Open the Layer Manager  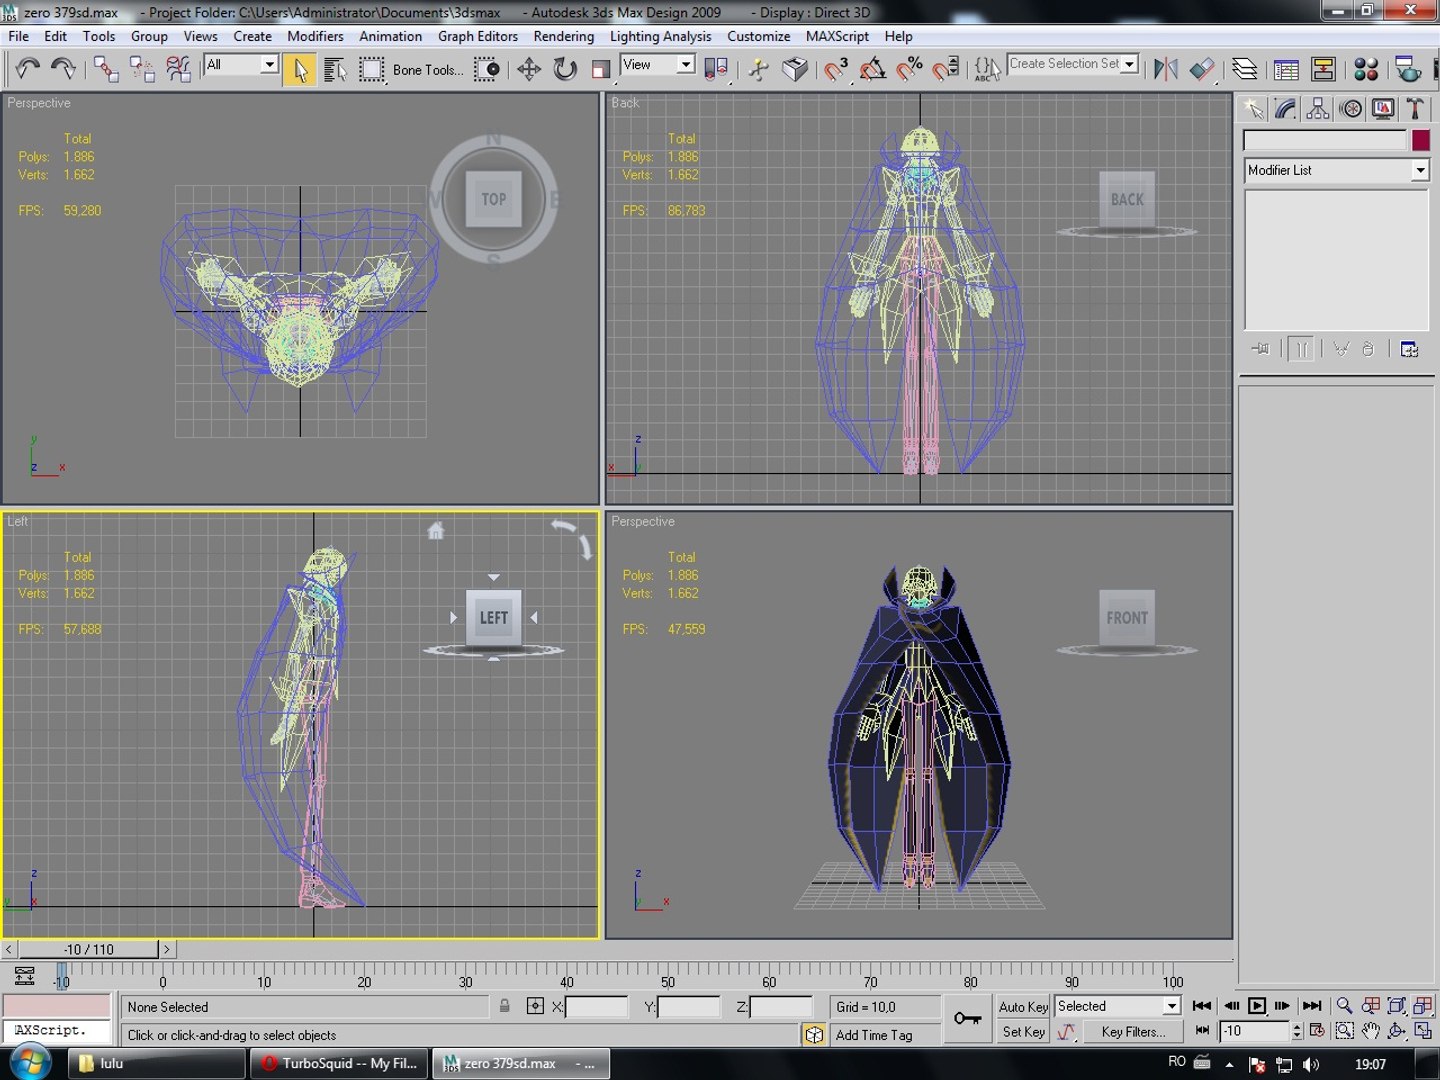[1245, 69]
